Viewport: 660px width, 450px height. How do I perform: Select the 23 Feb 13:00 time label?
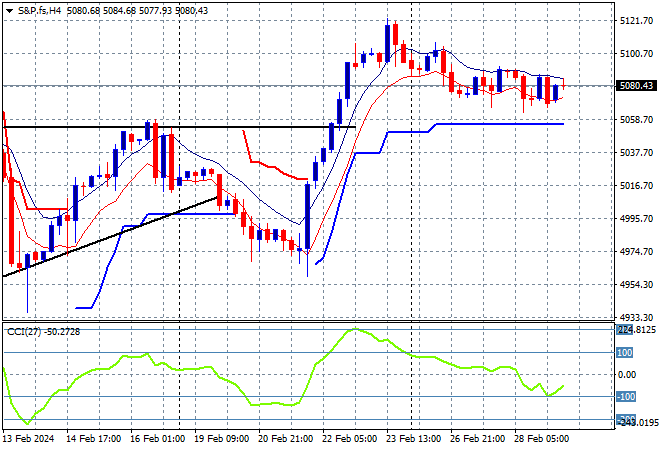414,438
